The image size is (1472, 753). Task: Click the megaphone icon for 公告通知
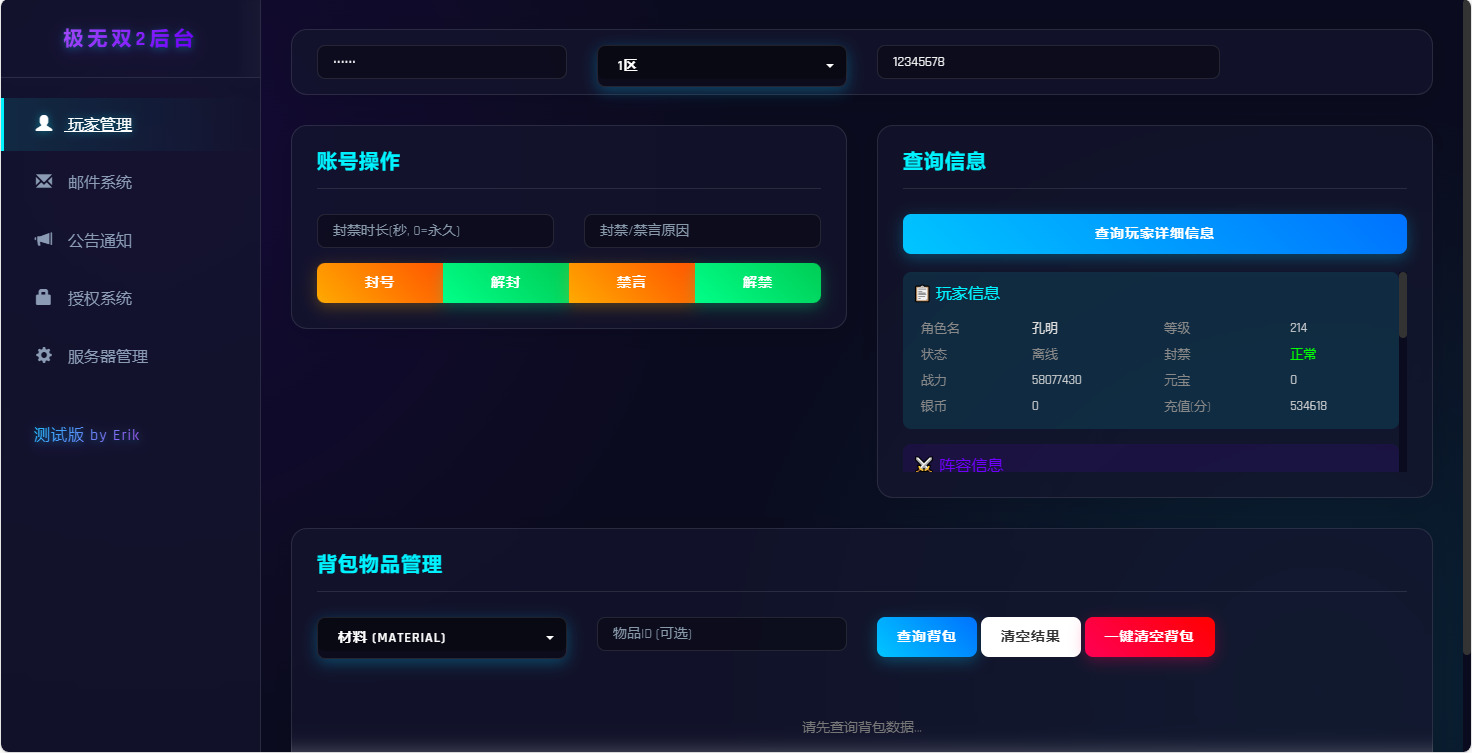point(42,239)
